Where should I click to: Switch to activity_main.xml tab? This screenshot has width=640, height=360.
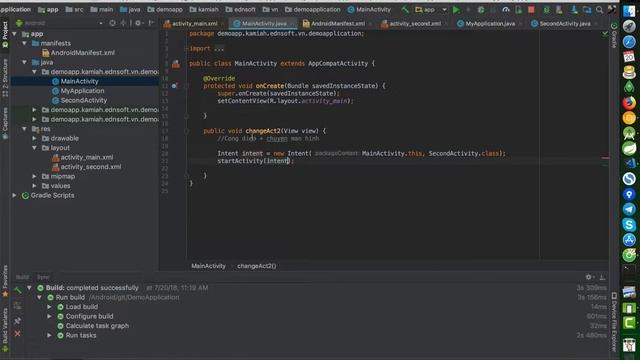coord(194,24)
